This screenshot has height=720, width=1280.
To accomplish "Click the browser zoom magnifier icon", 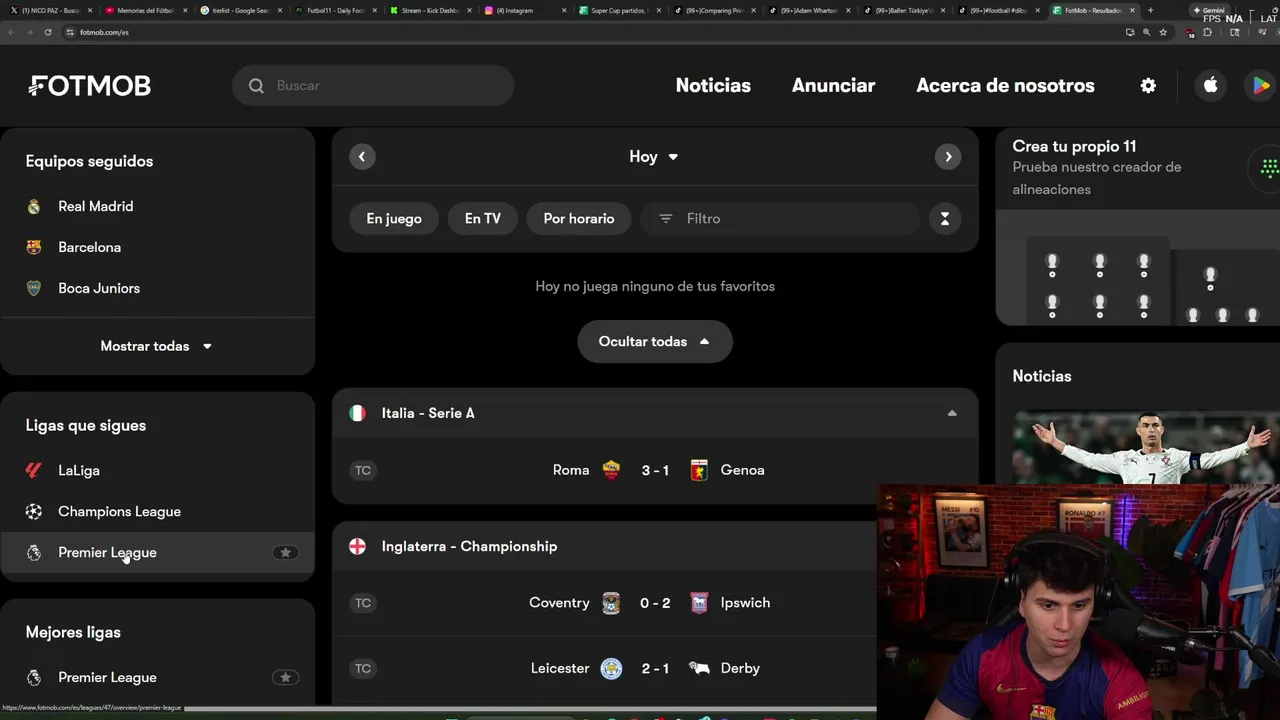I will tap(1146, 32).
